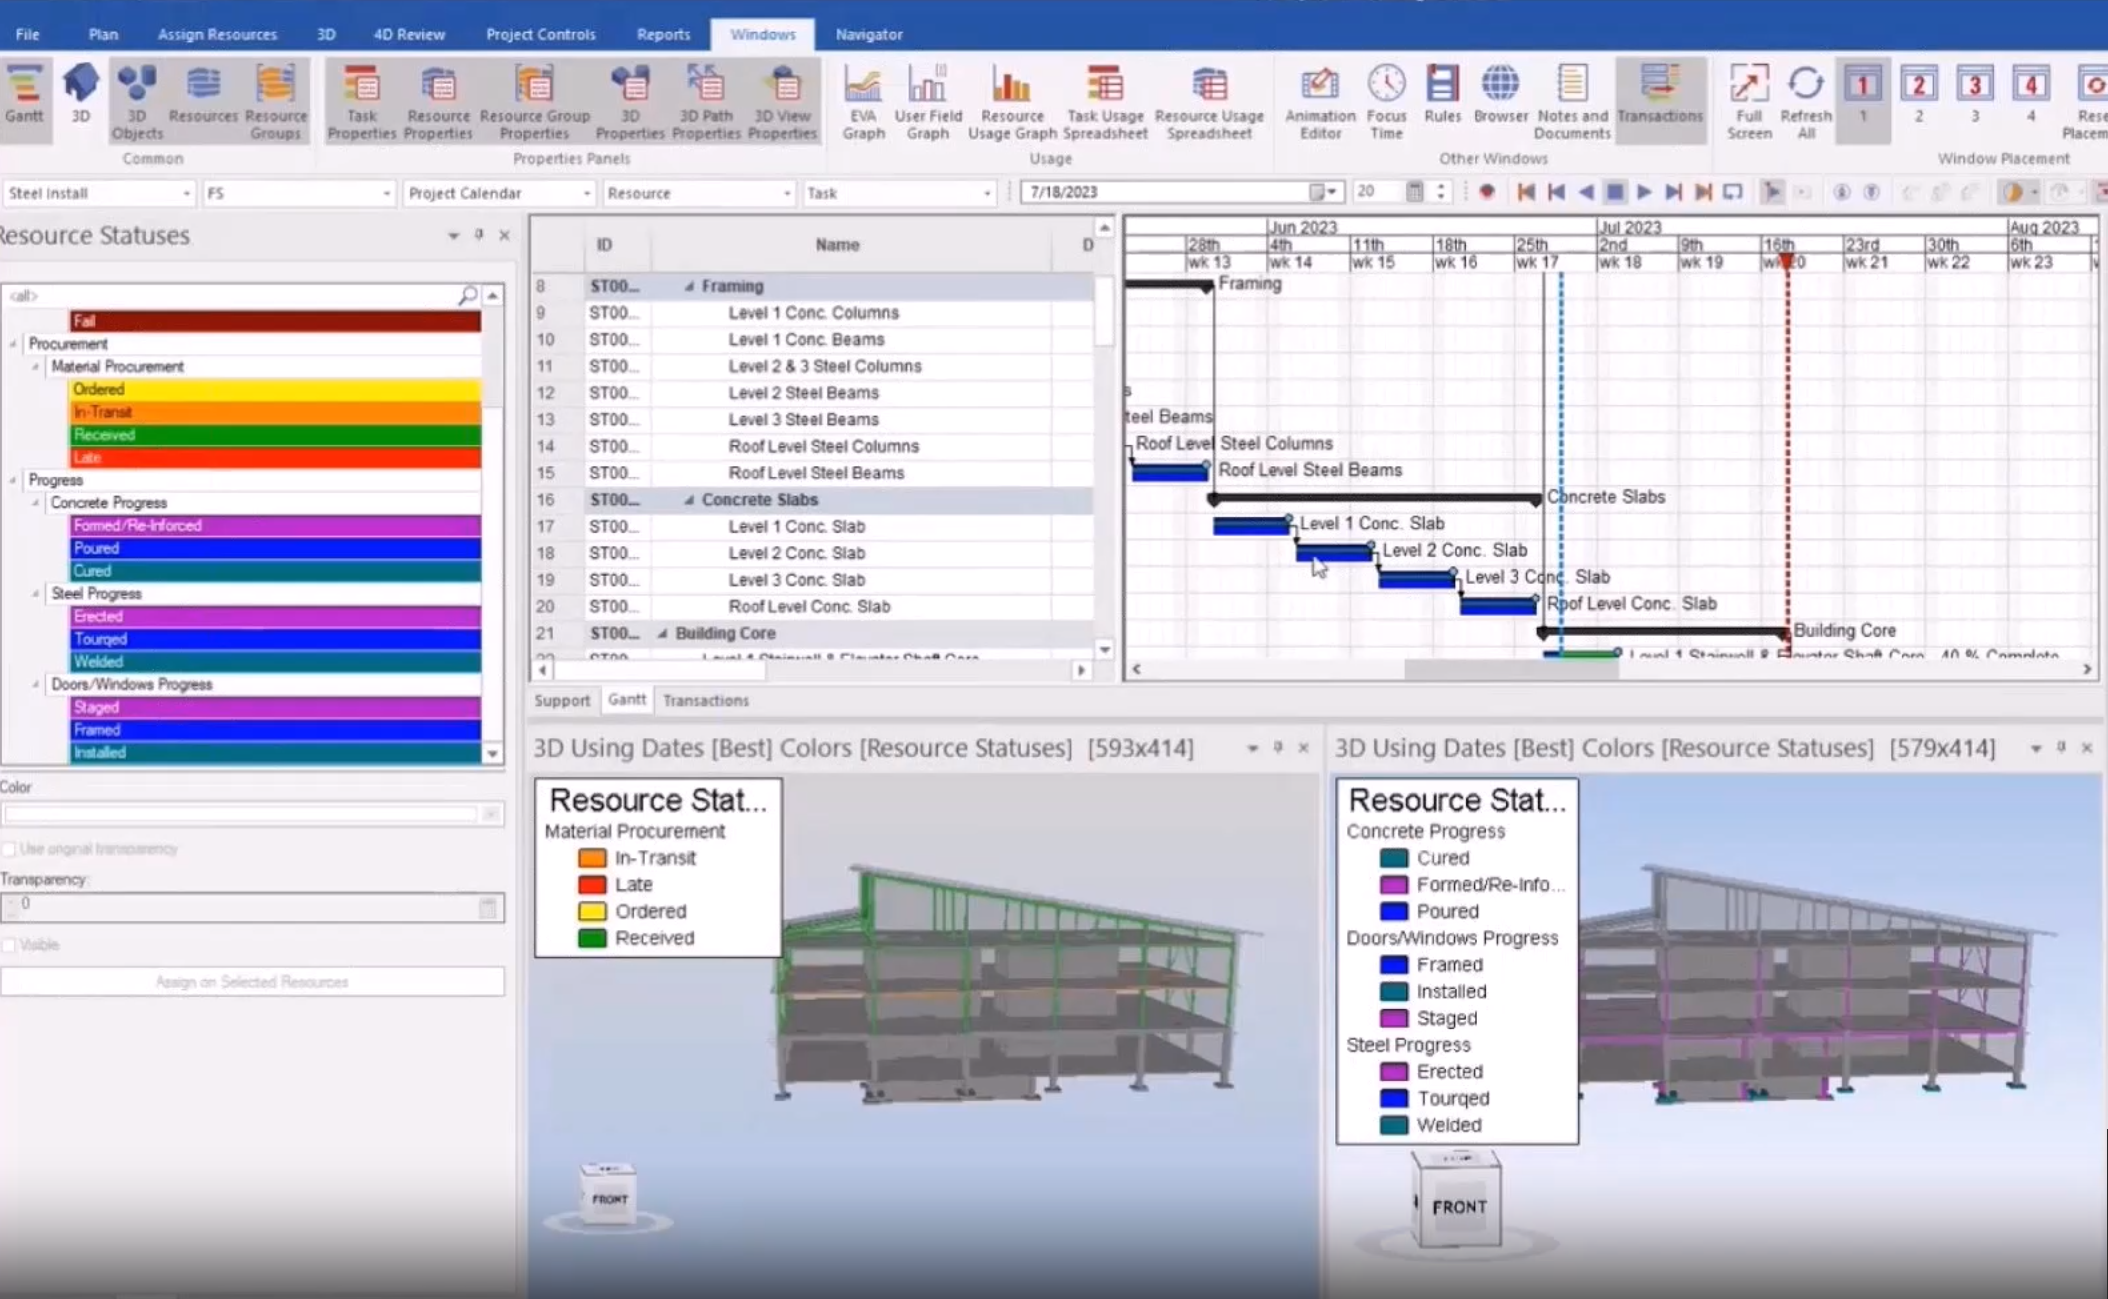The height and width of the screenshot is (1299, 2108).
Task: Open the Animation Editor
Action: 1319,101
